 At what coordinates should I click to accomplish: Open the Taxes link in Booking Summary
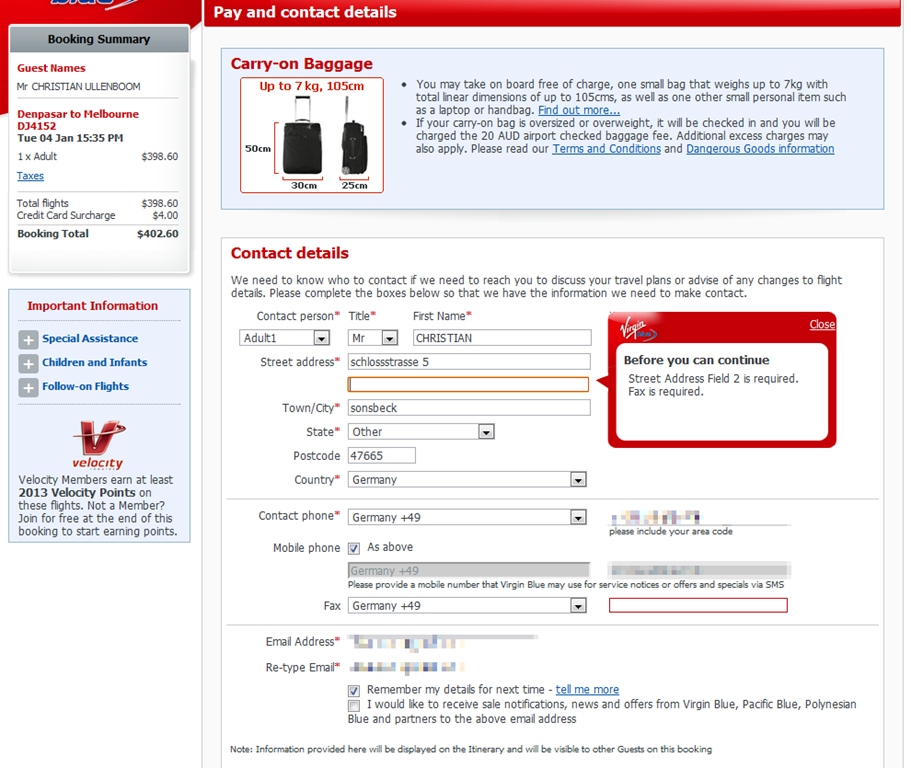(30, 176)
